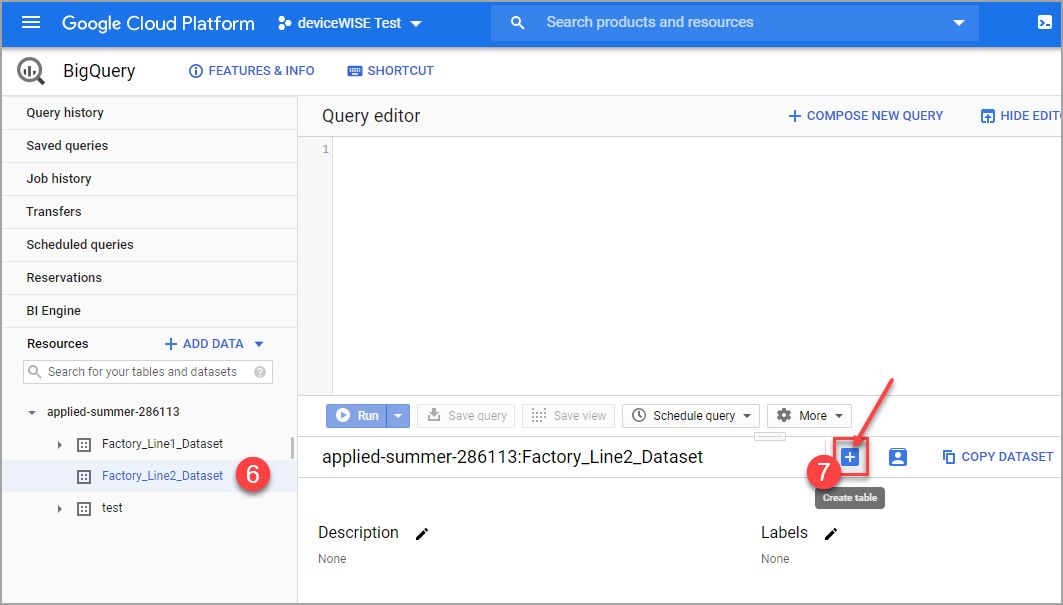Click the help icon in resource search

[260, 372]
